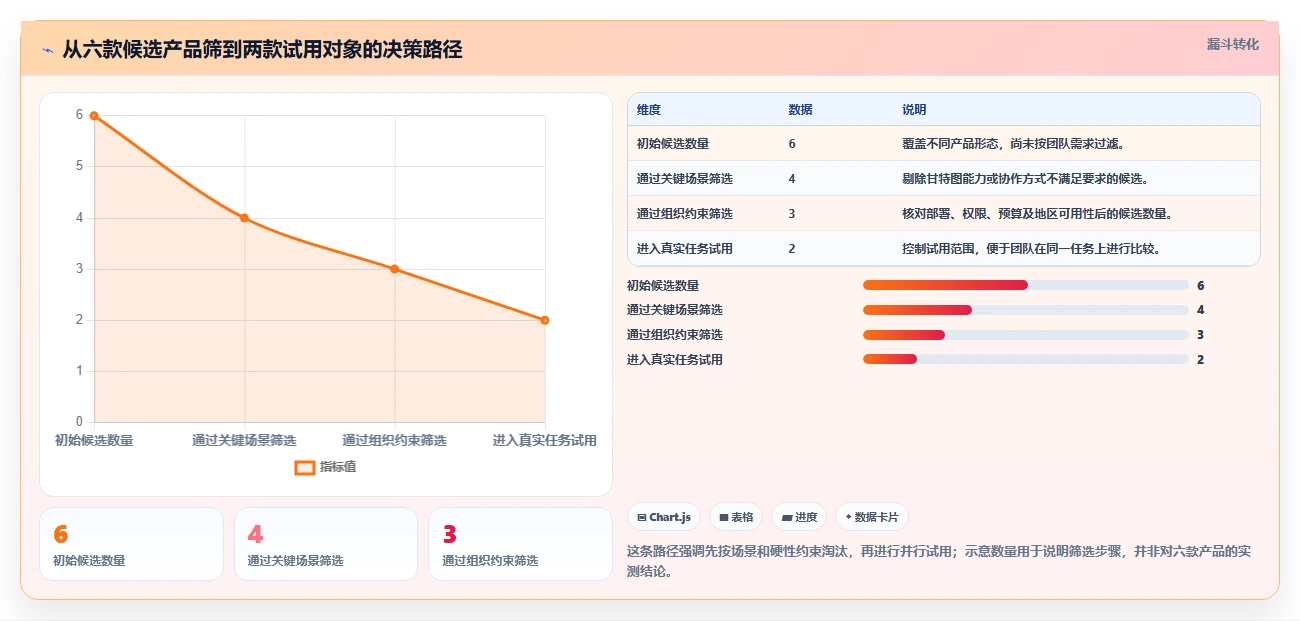Click the x-axis label 初始候选数量 under the chart

coord(94,440)
